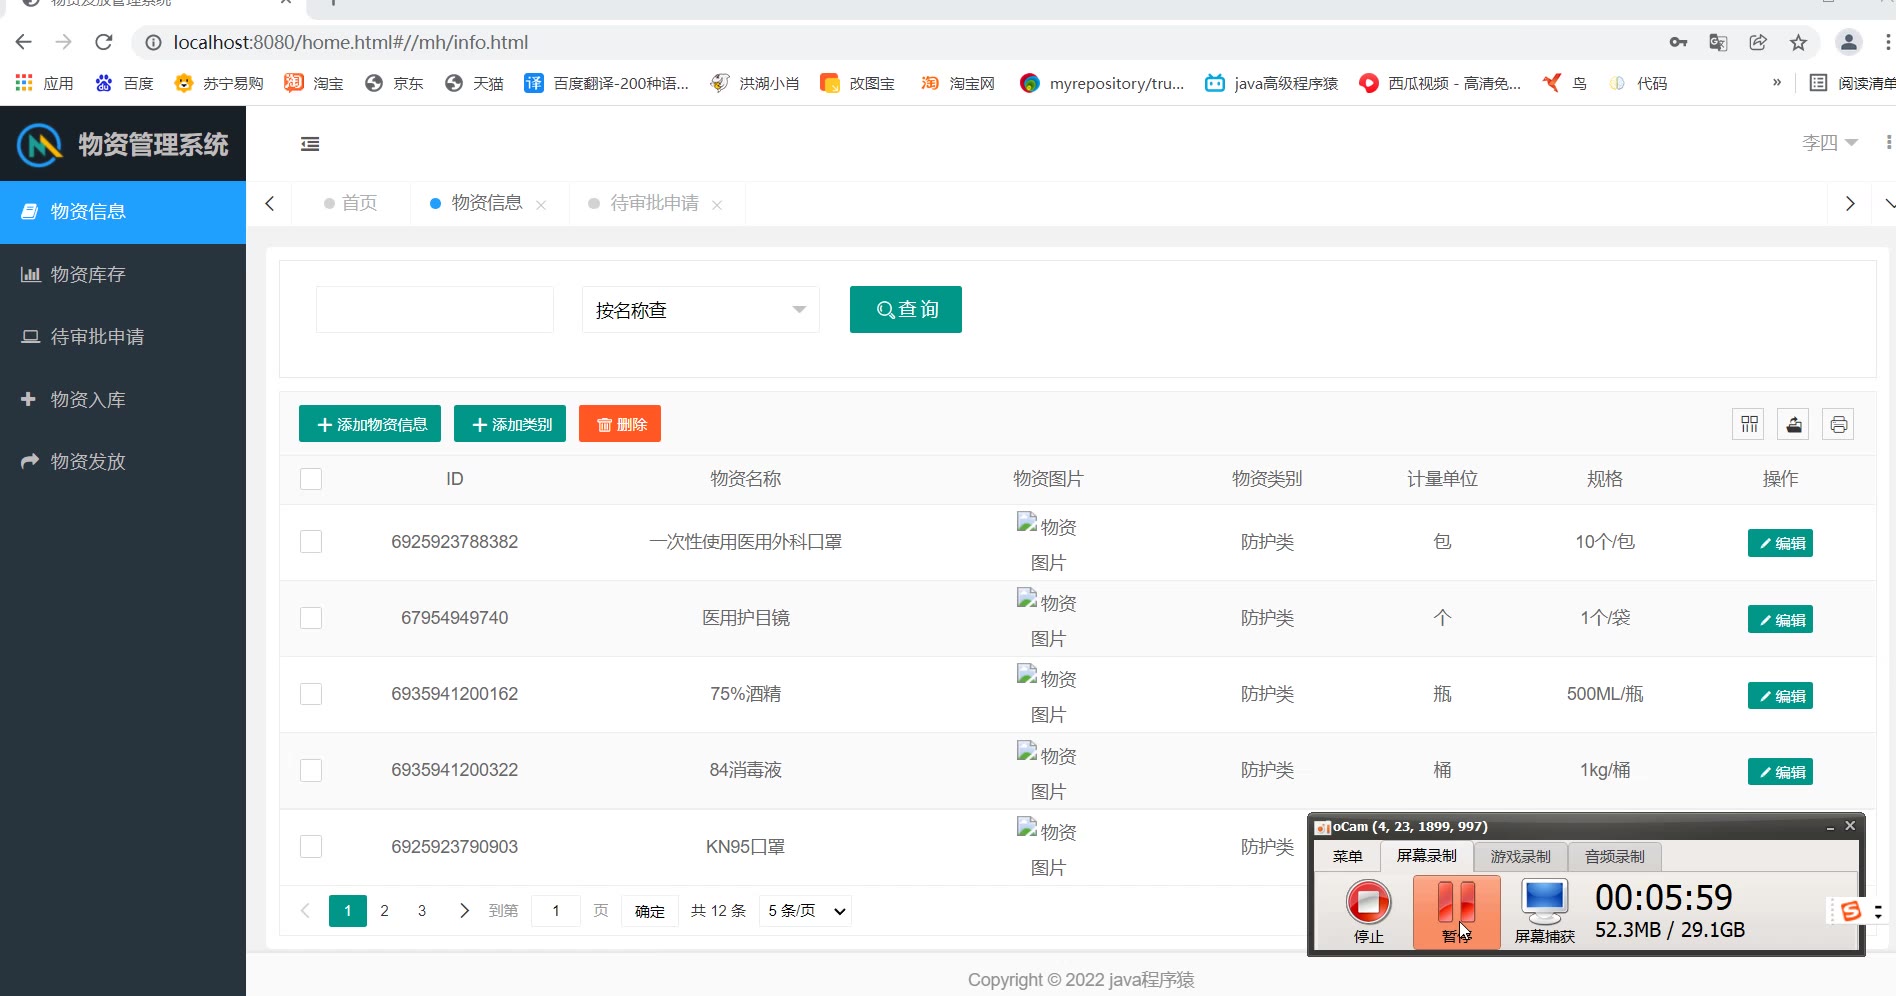Image resolution: width=1896 pixels, height=996 pixels.
Task: Click the 添加物资信息 button
Action: pyautogui.click(x=370, y=424)
